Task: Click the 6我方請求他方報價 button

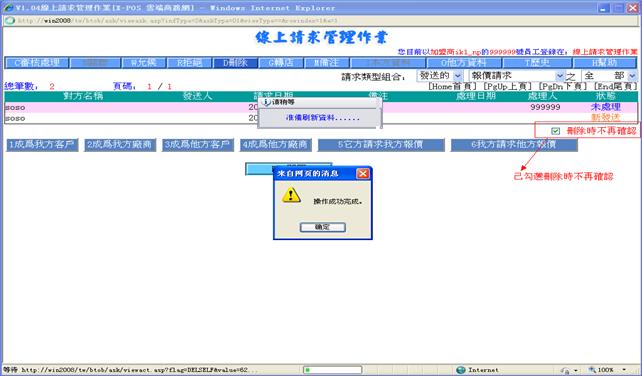Action: pyautogui.click(x=514, y=145)
